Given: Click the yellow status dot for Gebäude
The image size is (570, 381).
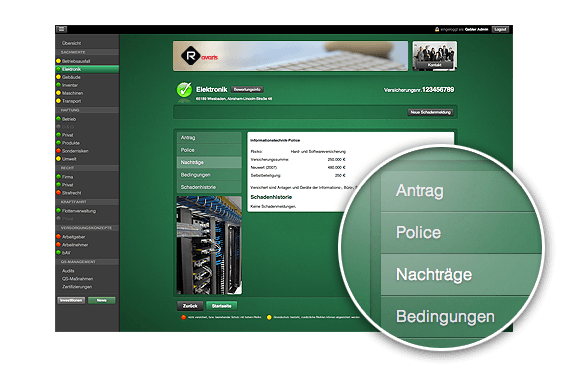Looking at the screenshot, I should pos(58,77).
